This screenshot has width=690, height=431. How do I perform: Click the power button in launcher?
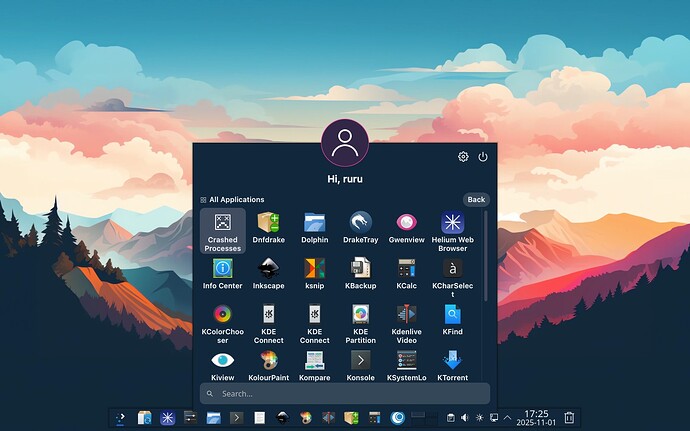click(x=483, y=157)
